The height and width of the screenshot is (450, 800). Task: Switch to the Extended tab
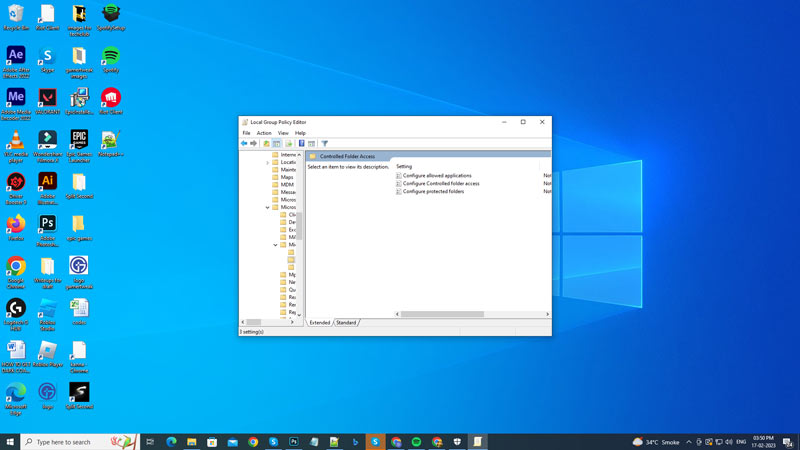pyautogui.click(x=320, y=323)
